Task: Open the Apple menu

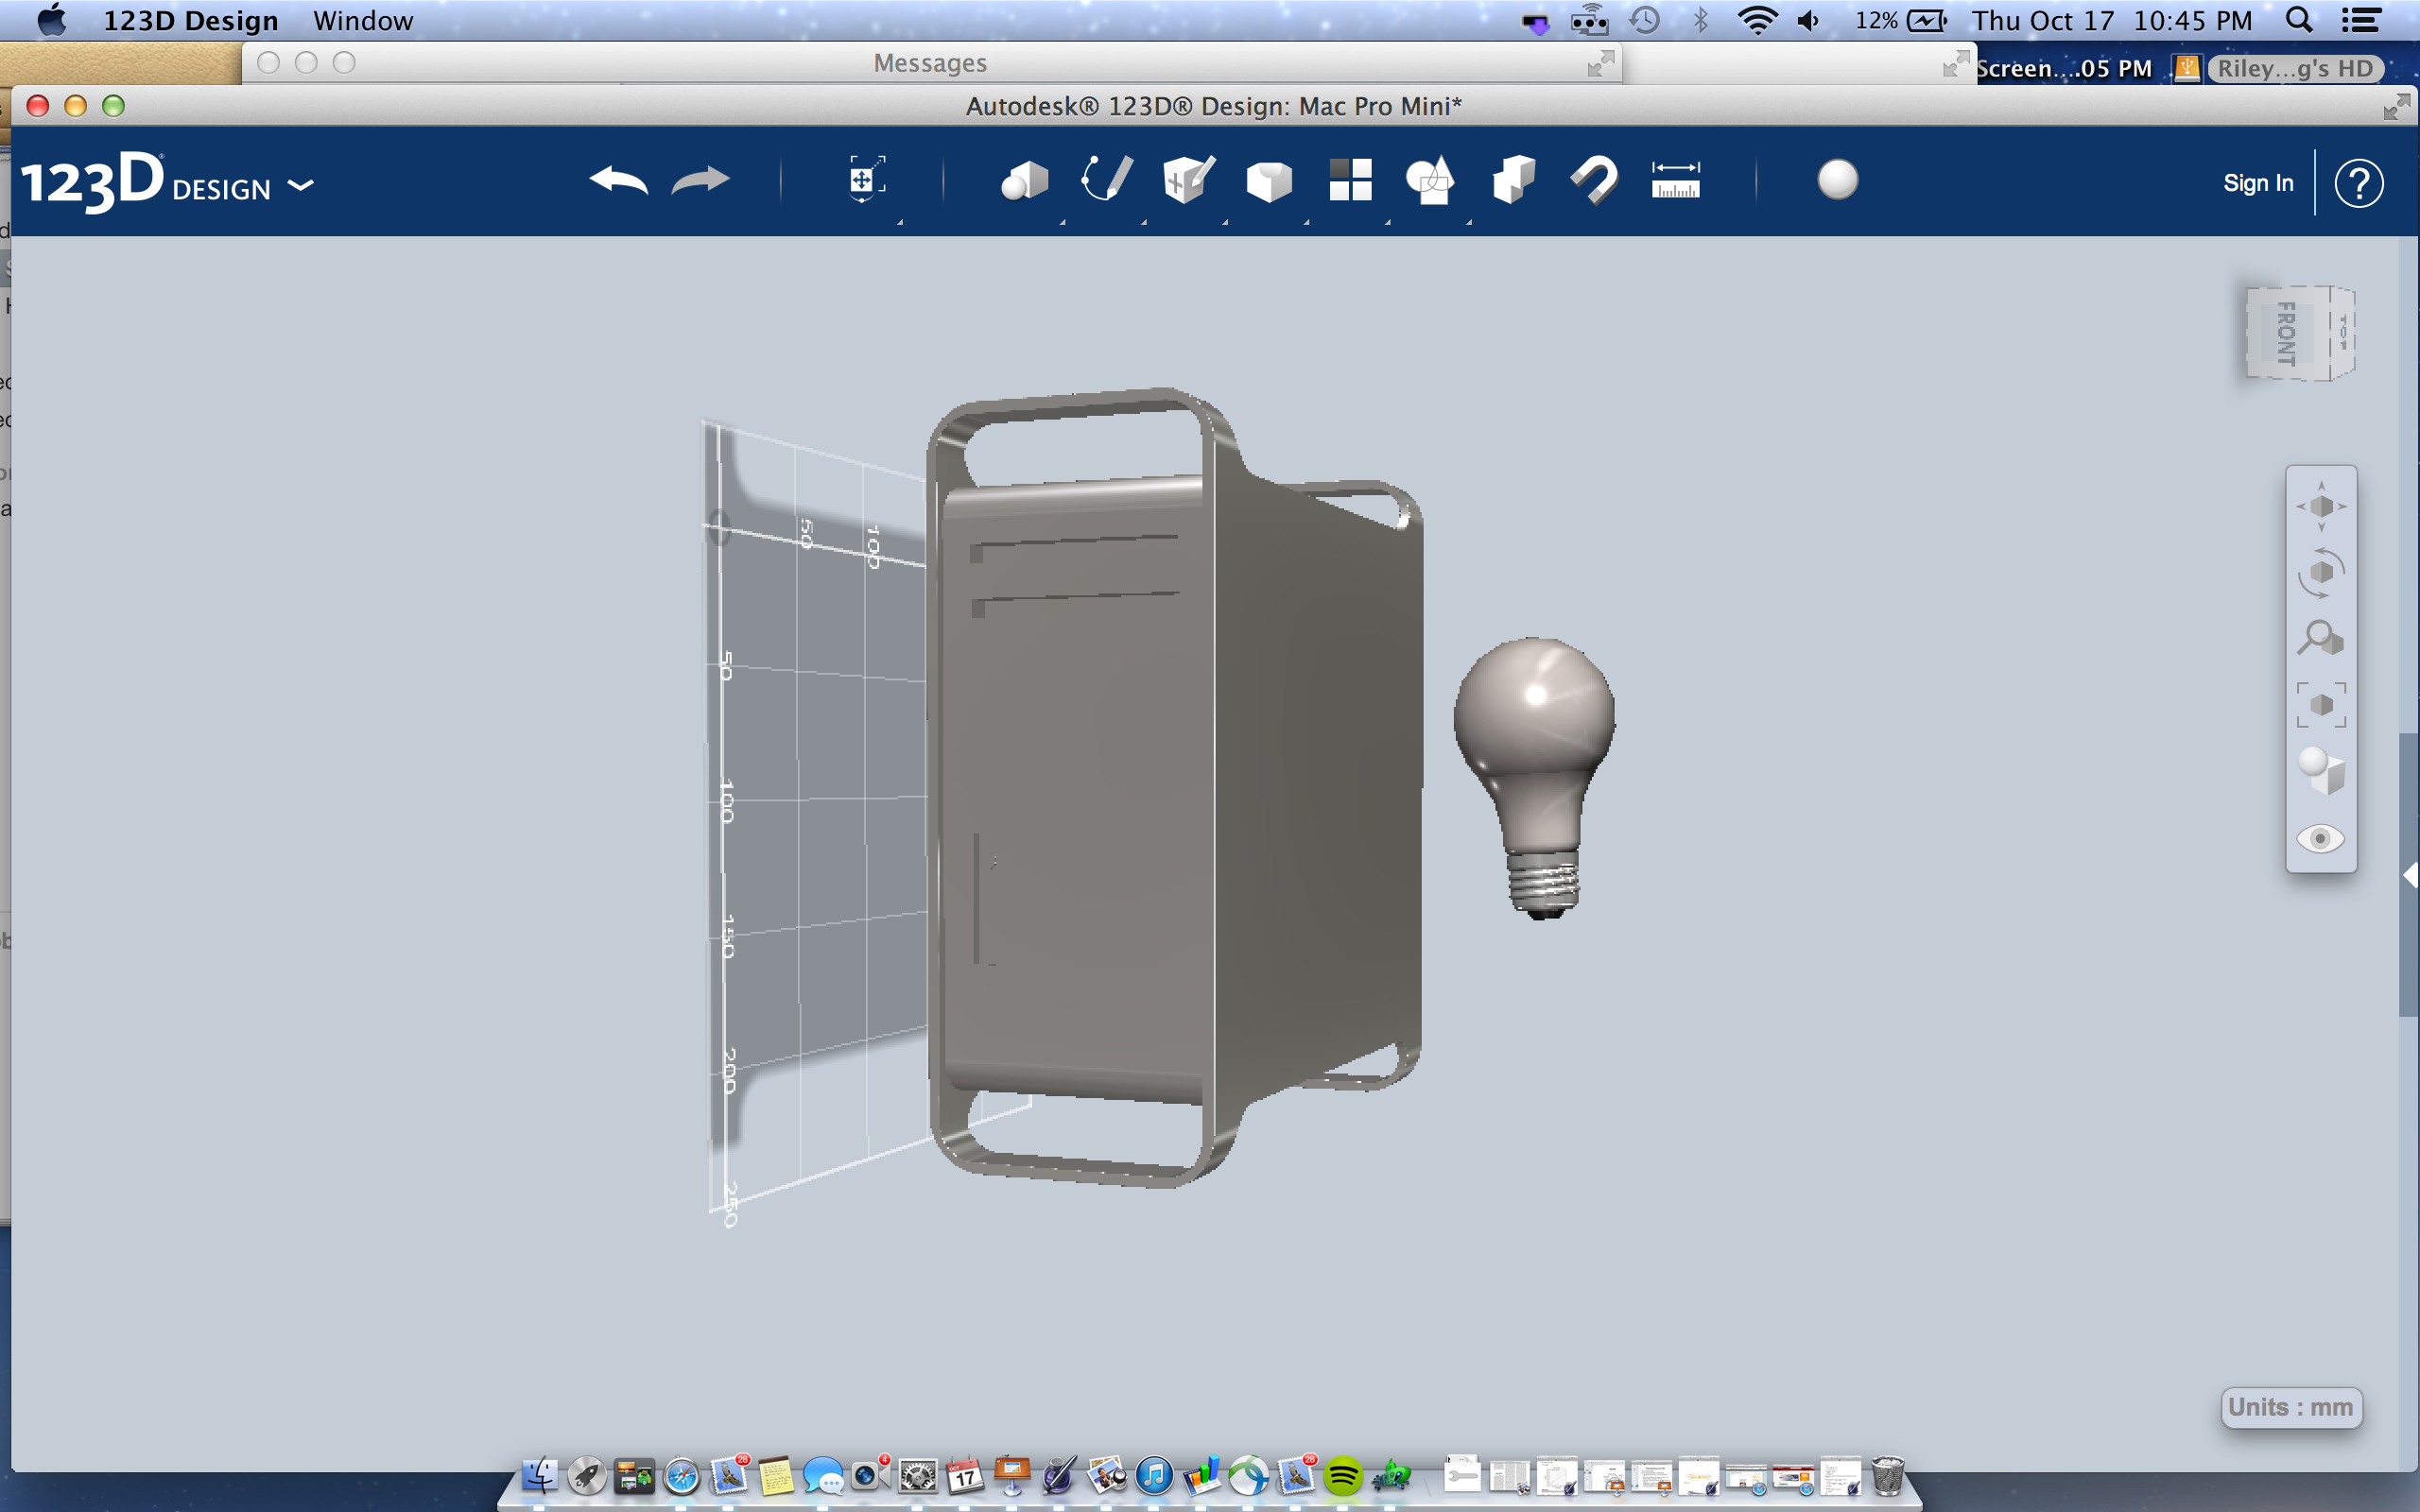Action: click(x=52, y=19)
